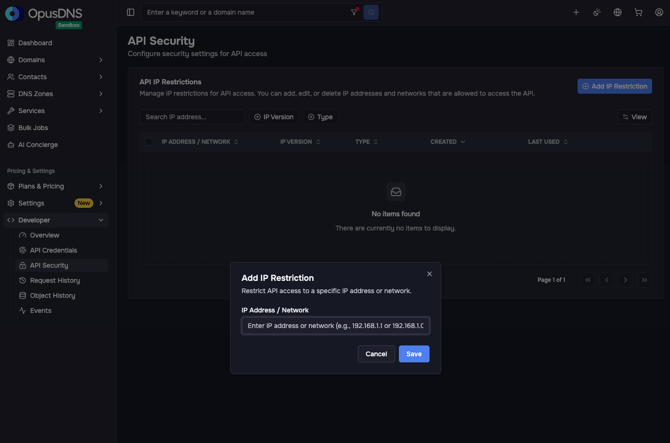Expand the Plans & Pricing chevron

(101, 186)
